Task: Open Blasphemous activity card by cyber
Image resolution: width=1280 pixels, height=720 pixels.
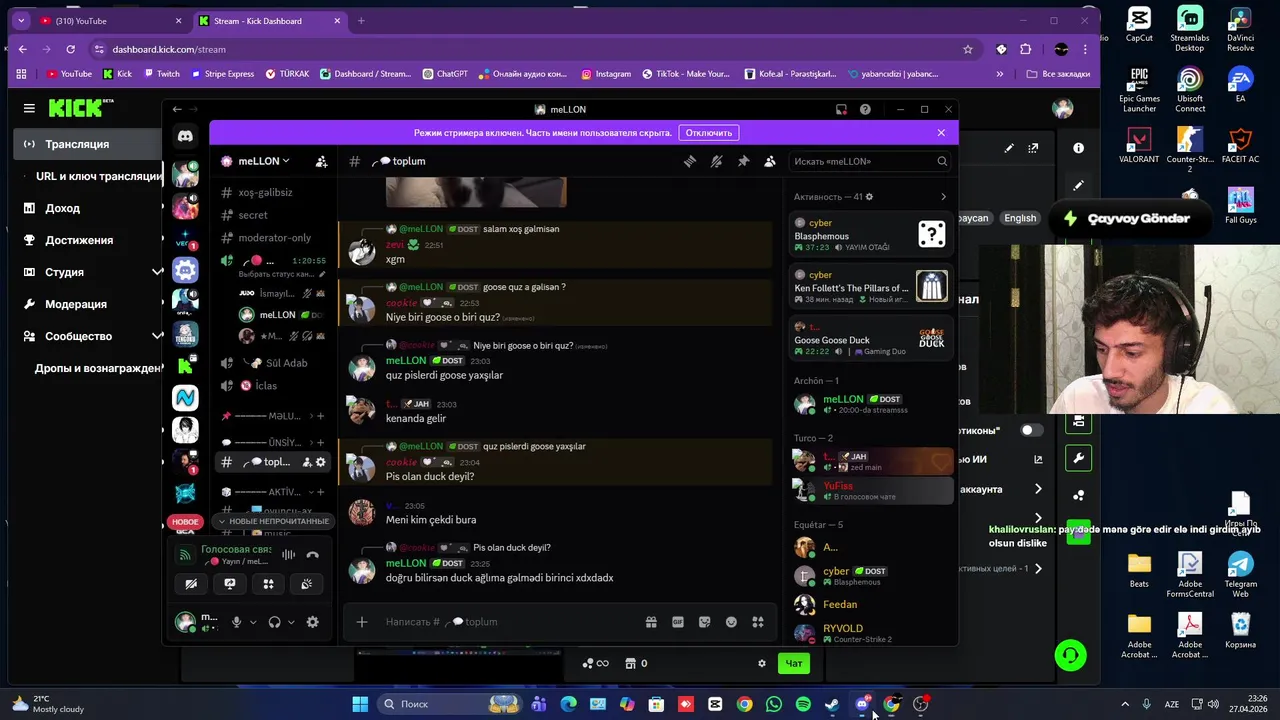Action: pyautogui.click(x=869, y=235)
